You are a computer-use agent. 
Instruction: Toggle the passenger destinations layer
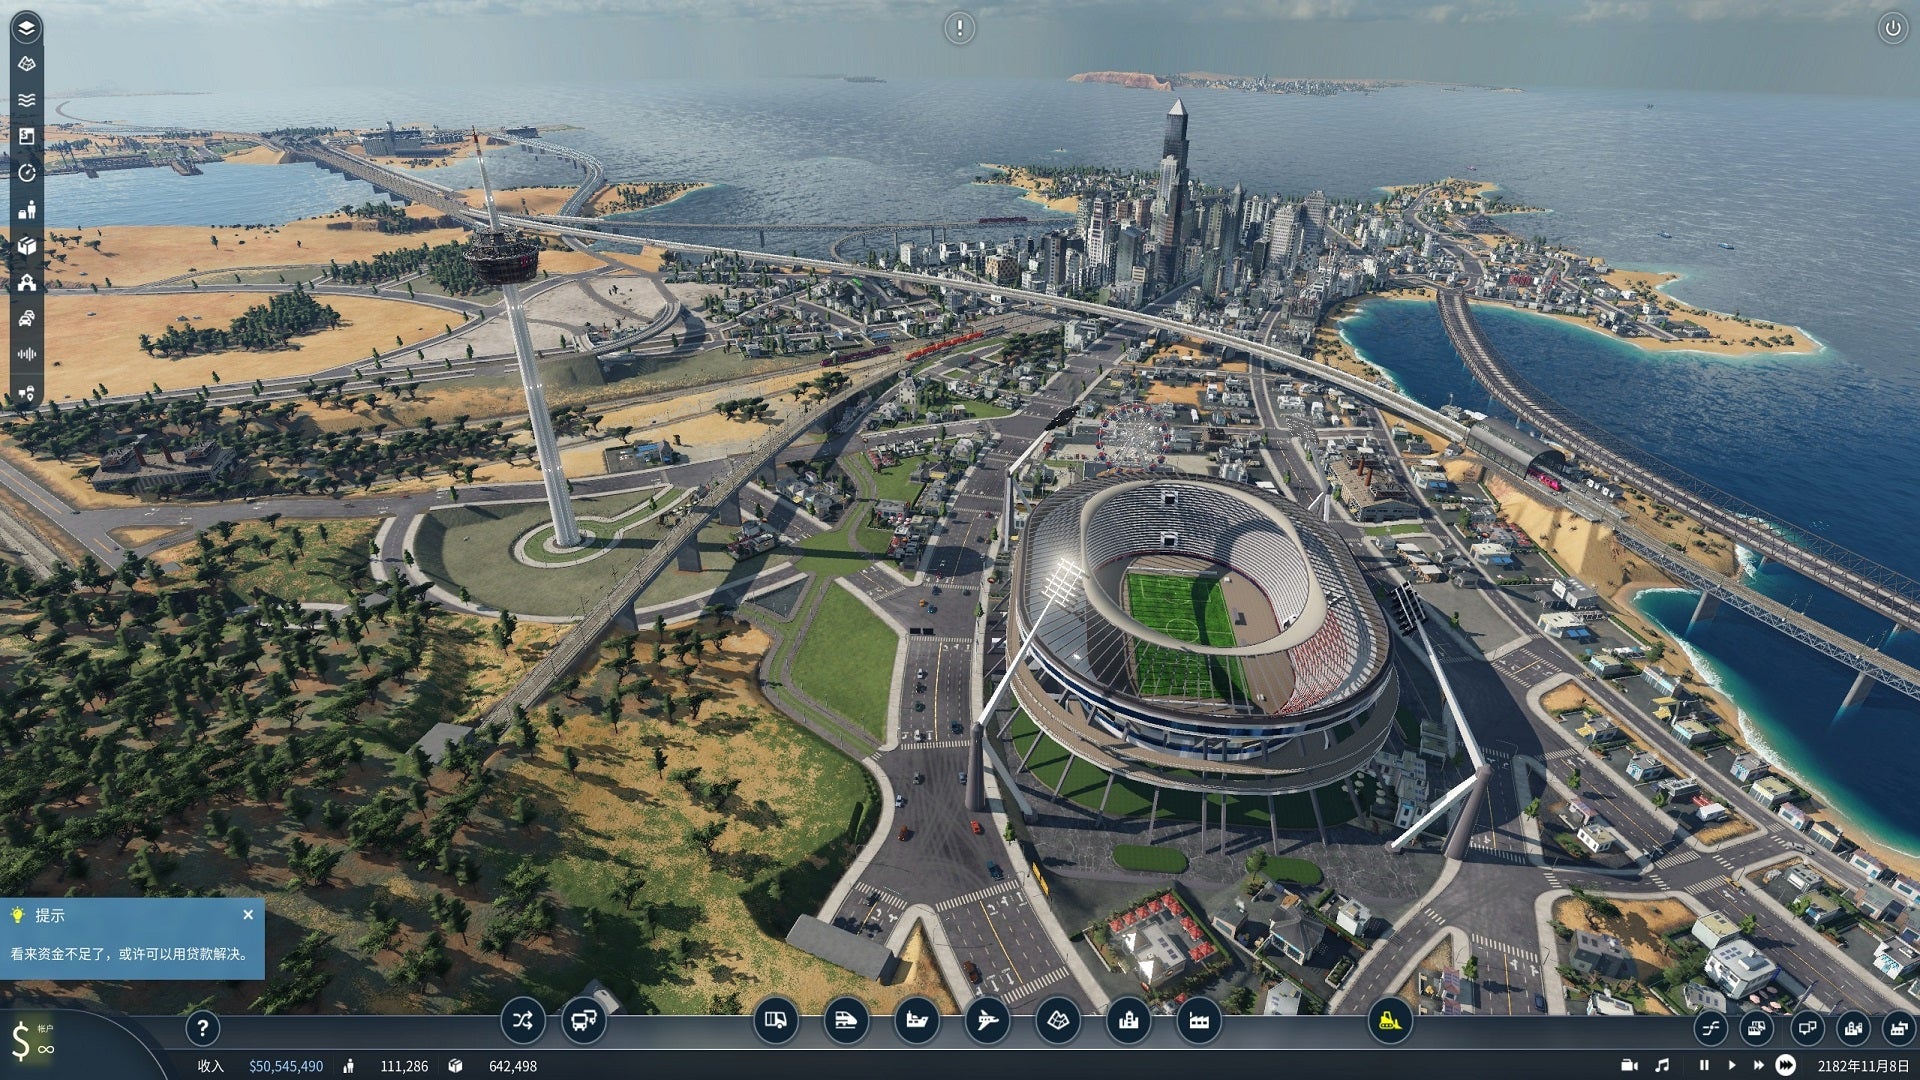click(x=27, y=209)
